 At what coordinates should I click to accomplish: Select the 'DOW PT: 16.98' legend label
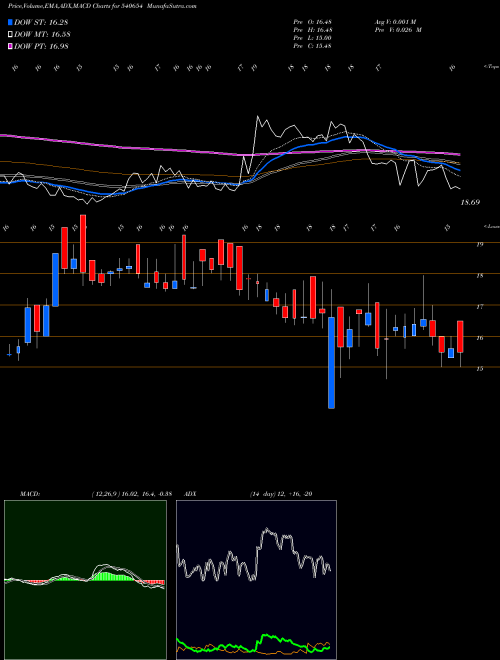click(41, 47)
